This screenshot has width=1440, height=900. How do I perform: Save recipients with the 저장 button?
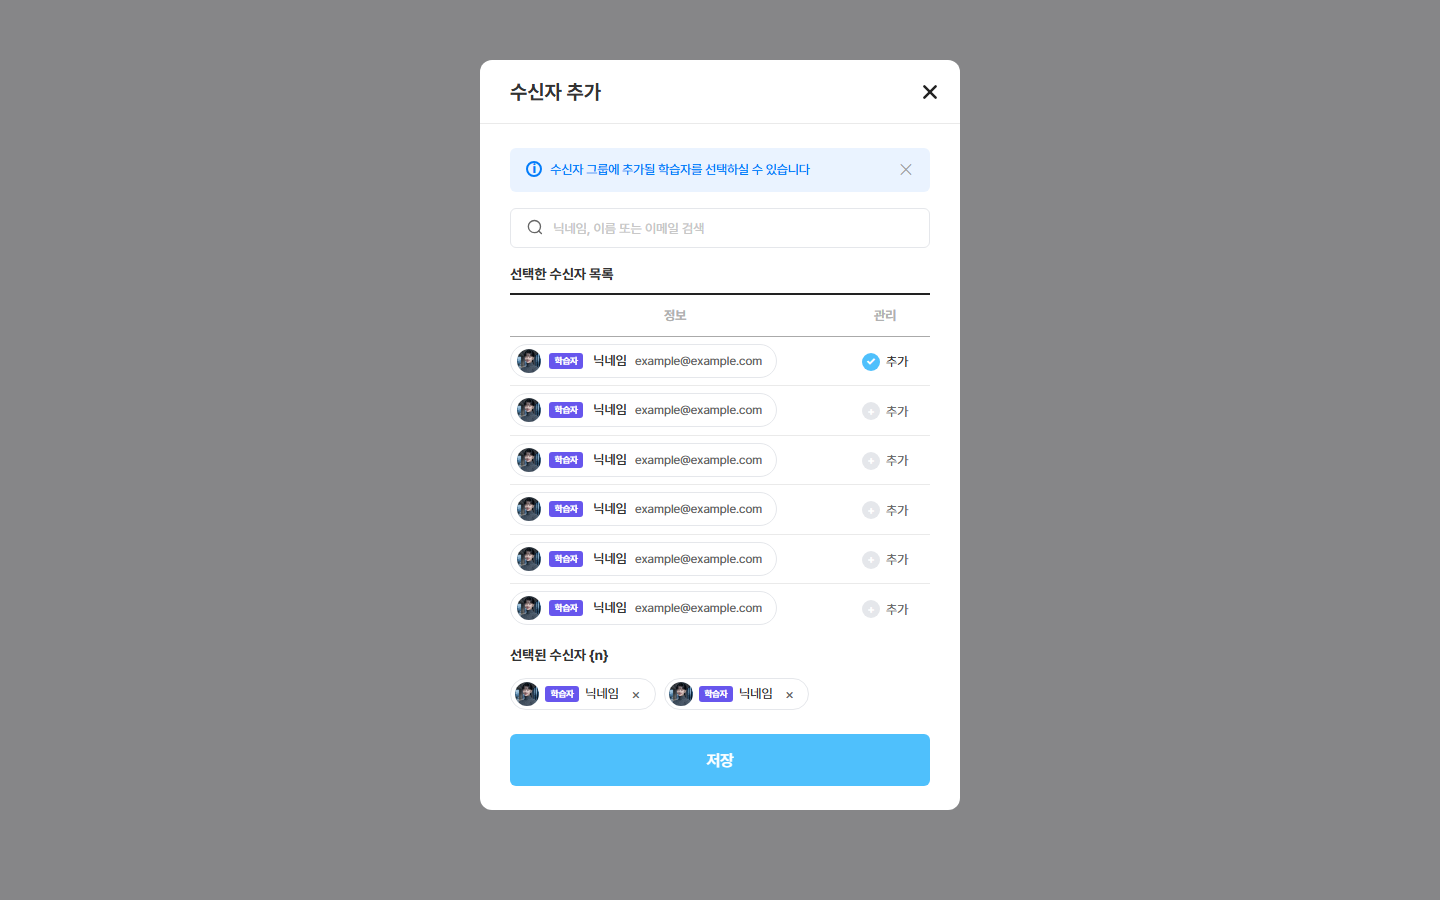[x=720, y=760]
